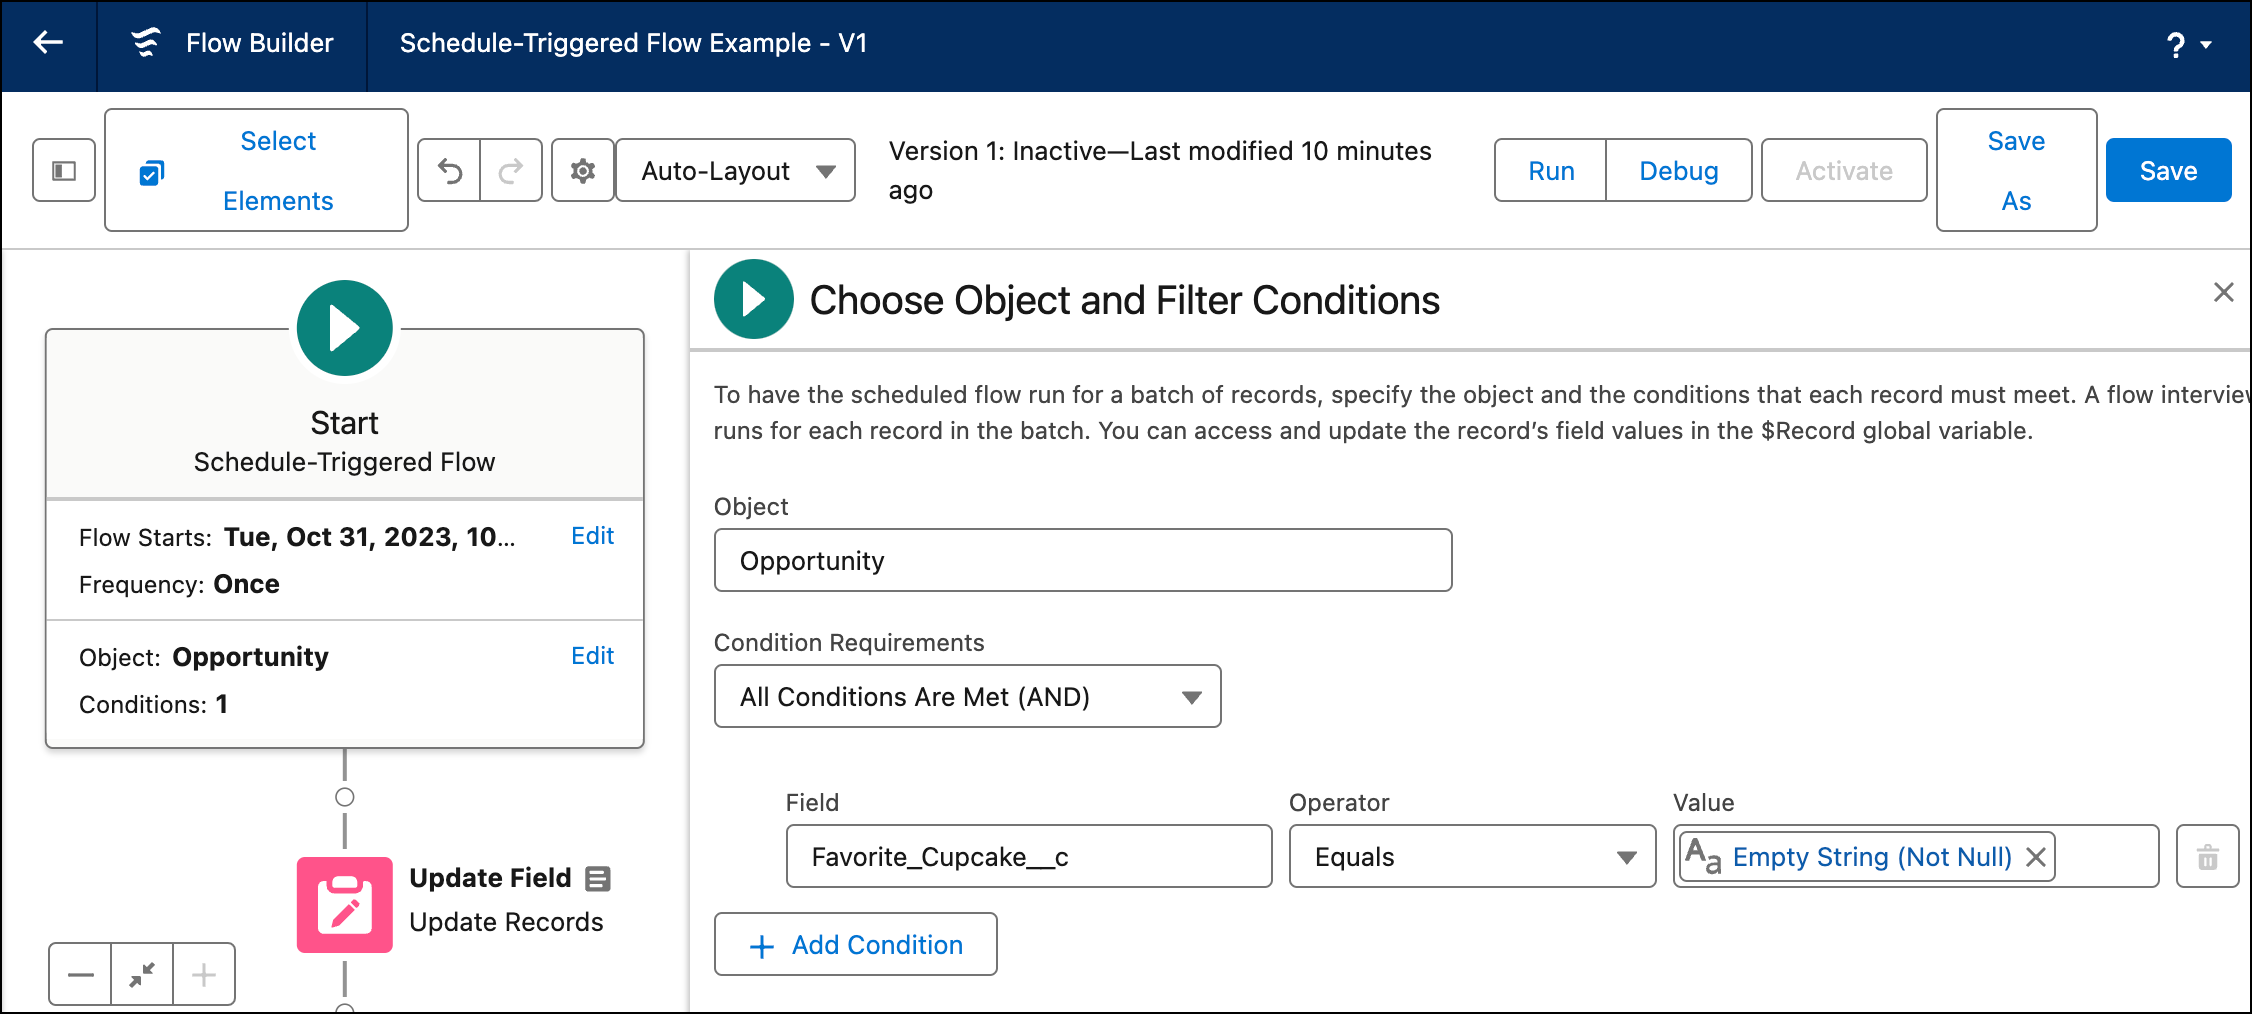Click Select Elements button
Viewport: 2252px width, 1014px height.
point(256,170)
